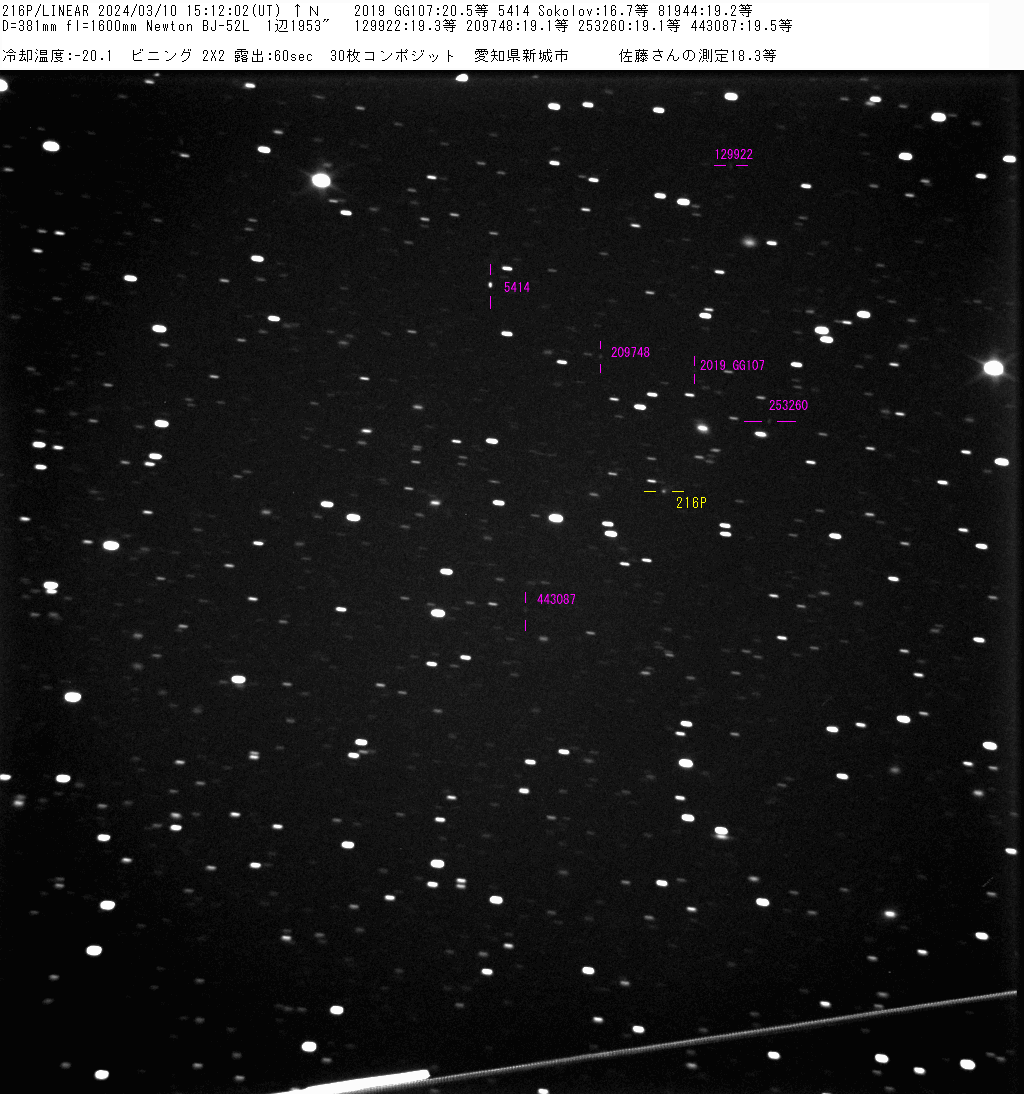Image resolution: width=1024 pixels, height=1094 pixels.
Task: Click the 30枚コンポジット header text
Action: pos(393,56)
